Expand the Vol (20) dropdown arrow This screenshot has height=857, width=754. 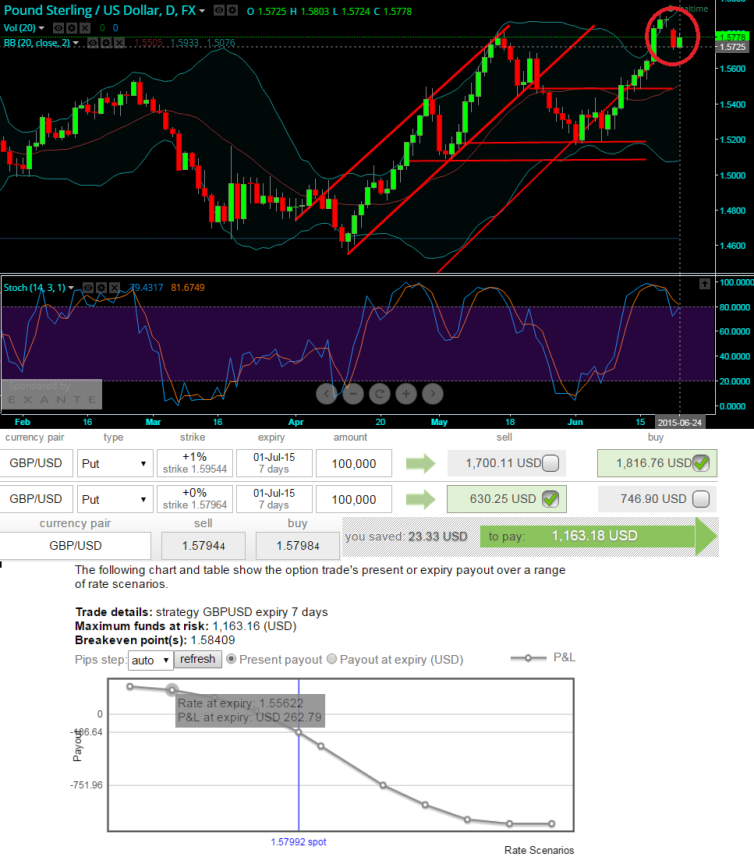point(41,28)
